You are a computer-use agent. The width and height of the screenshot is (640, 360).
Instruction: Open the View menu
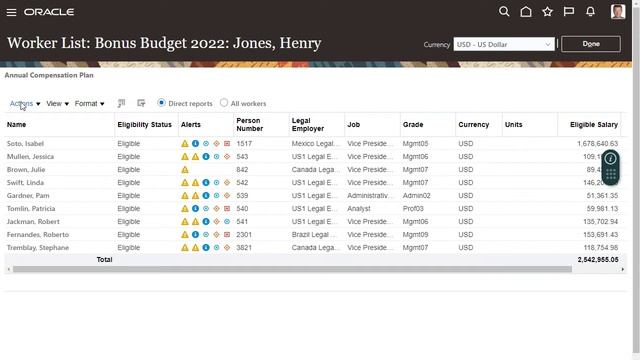(58, 104)
